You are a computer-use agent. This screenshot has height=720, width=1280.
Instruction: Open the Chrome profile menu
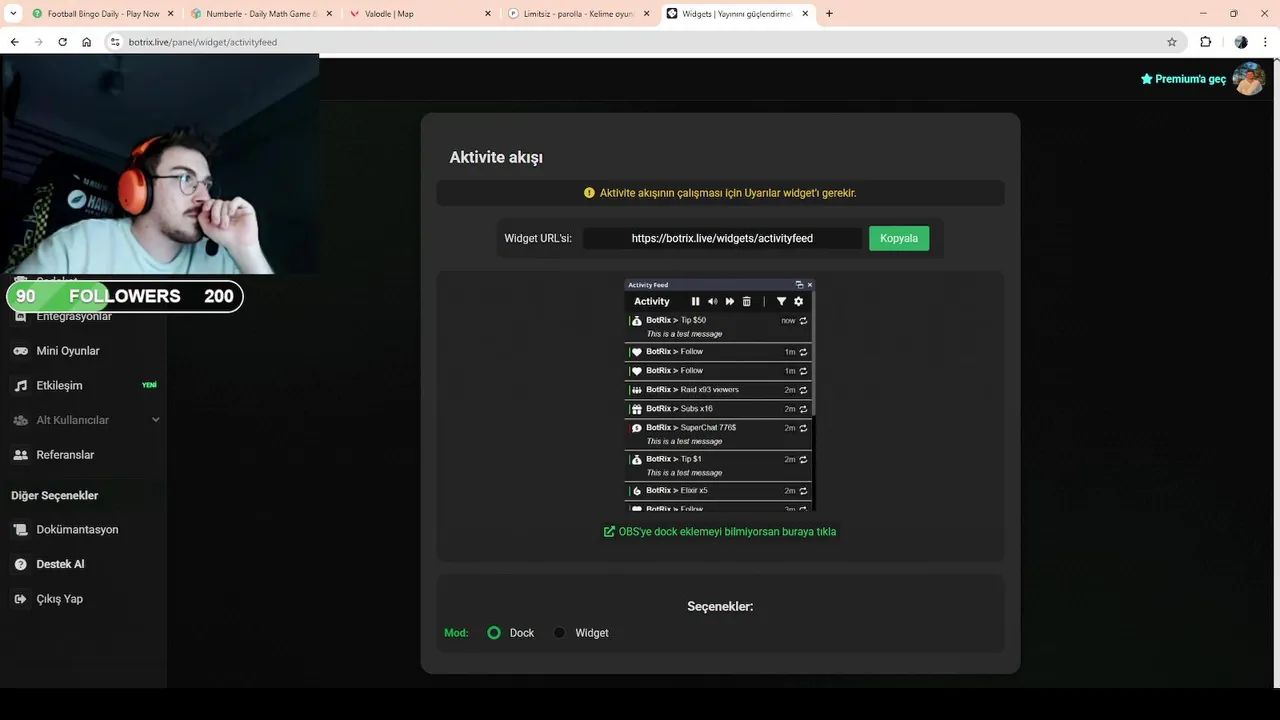coord(1241,42)
